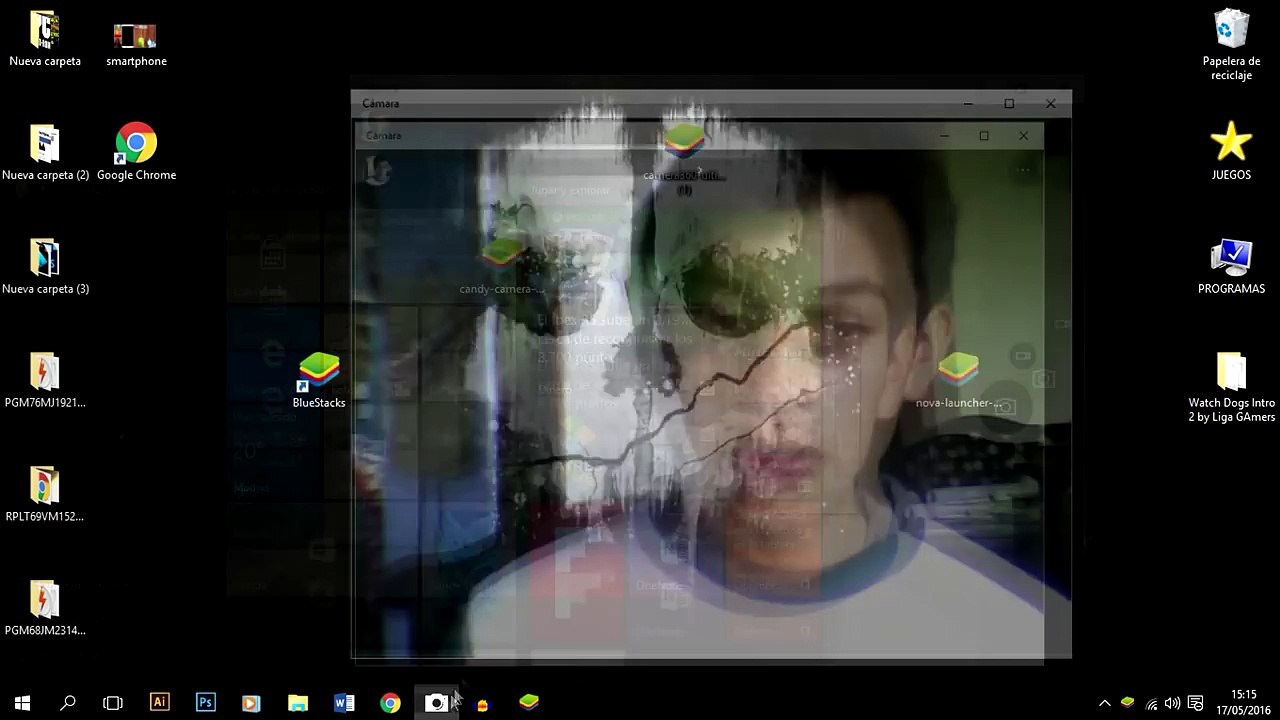Select the PGM76MJ1921 archive on desktop
This screenshot has height=720, width=1280.
(45, 381)
